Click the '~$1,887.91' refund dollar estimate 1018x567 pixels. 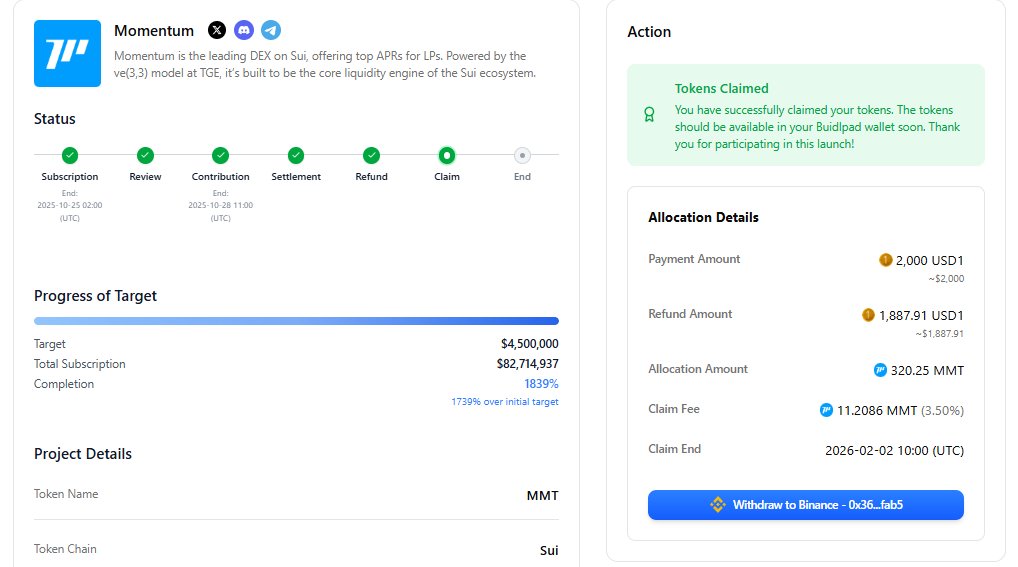[940, 334]
